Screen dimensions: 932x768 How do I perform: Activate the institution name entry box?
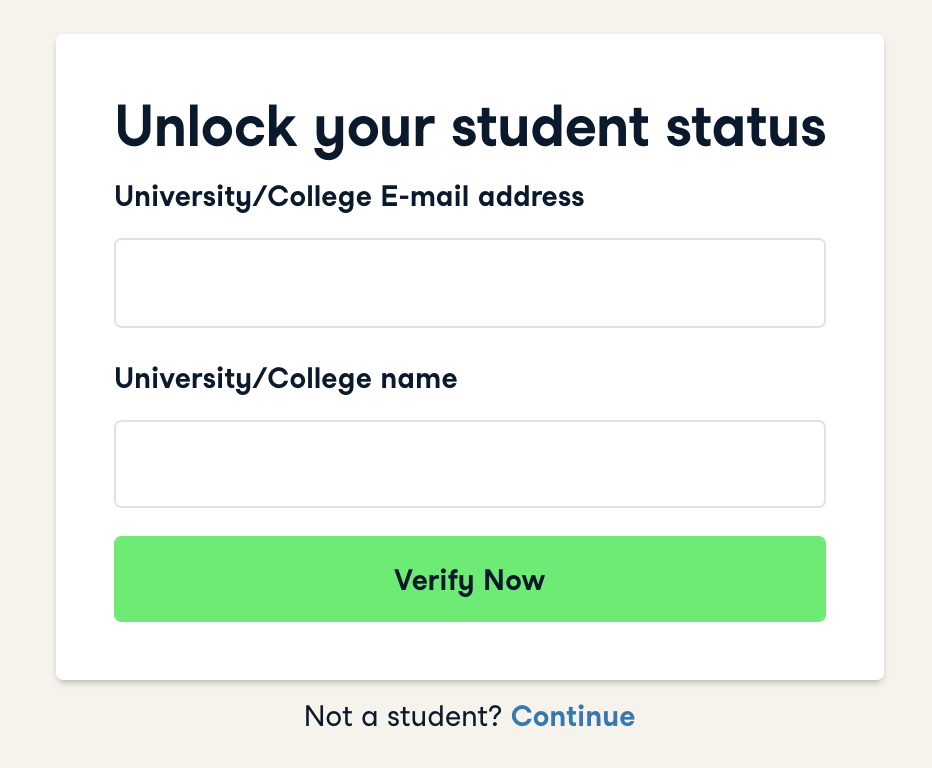point(469,464)
